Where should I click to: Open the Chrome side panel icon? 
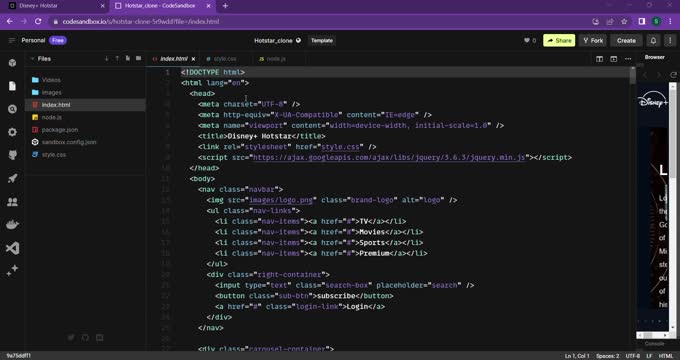click(x=642, y=21)
